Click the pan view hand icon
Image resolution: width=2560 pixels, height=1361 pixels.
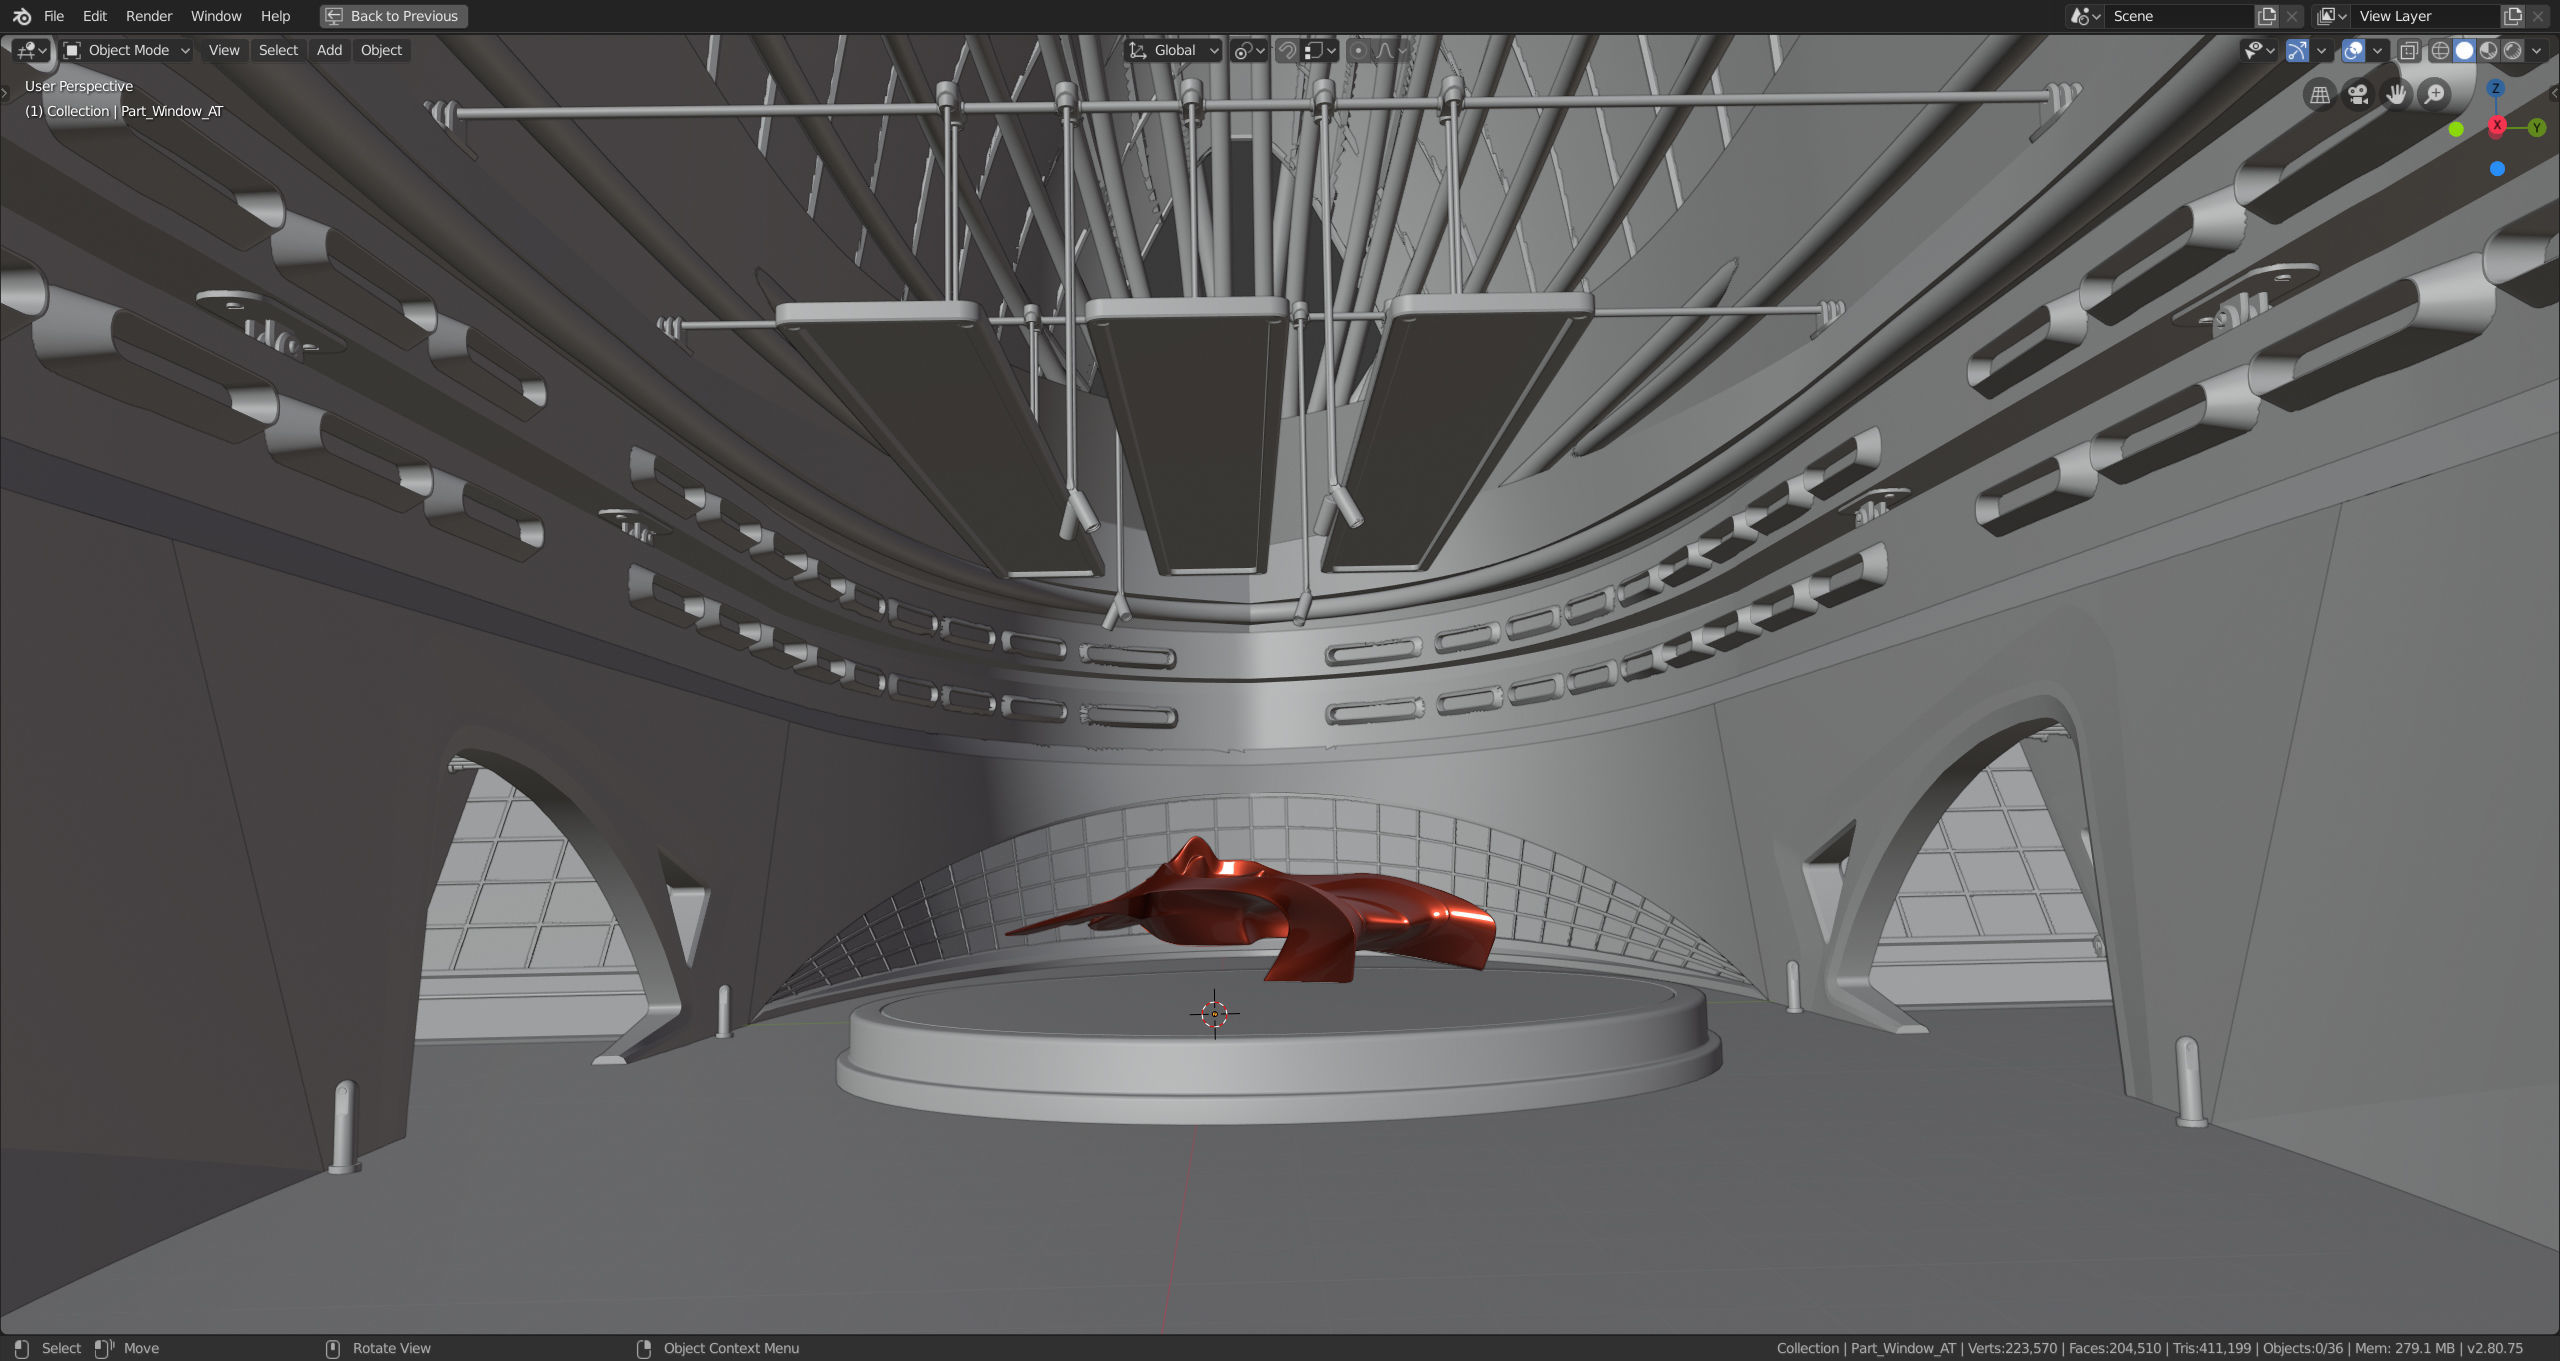tap(2396, 95)
